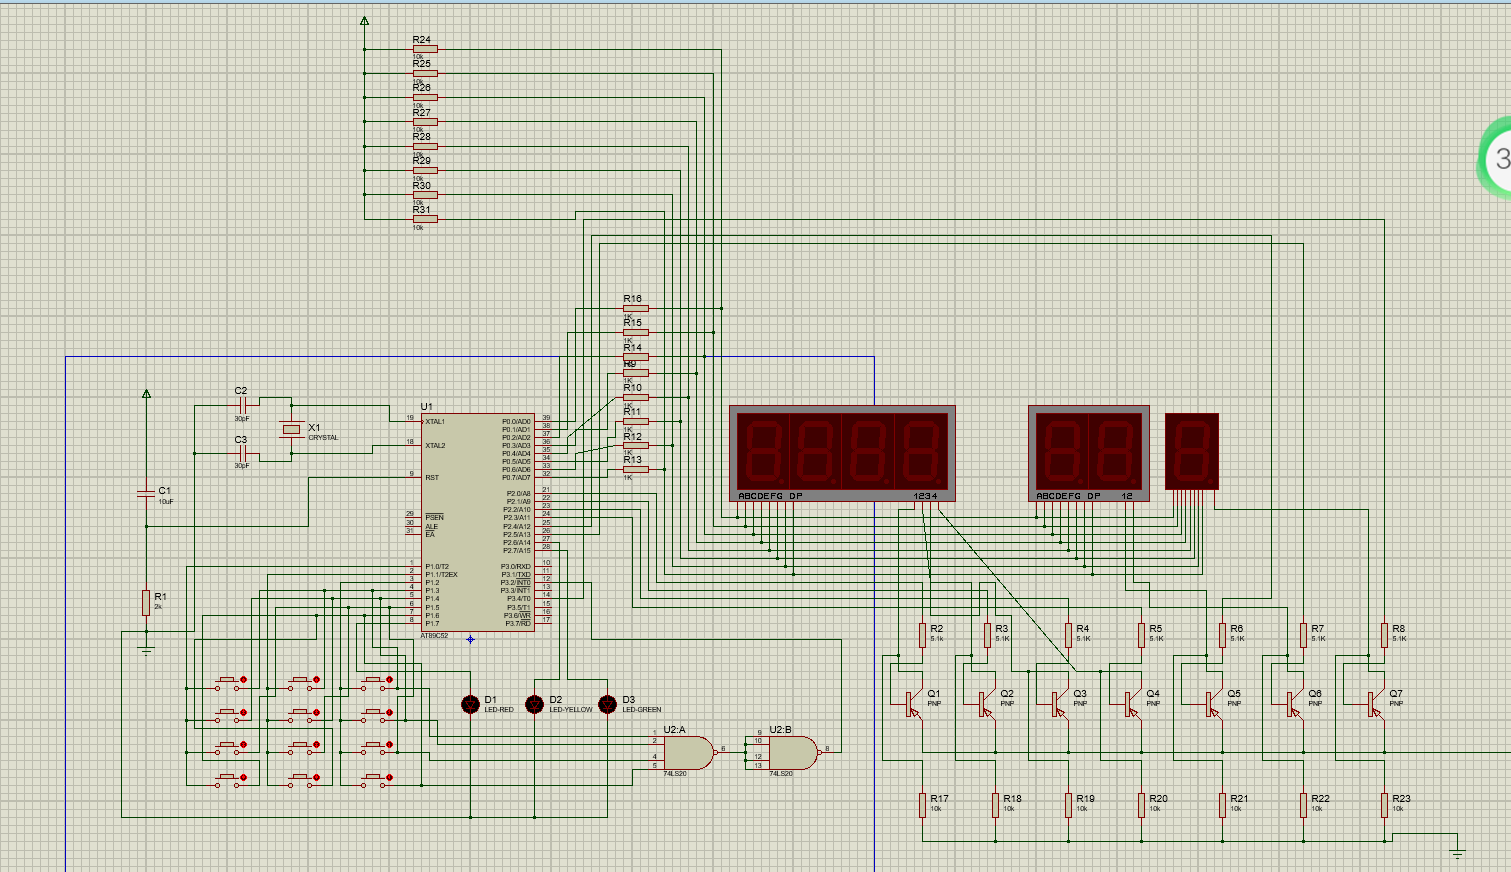
Task: Click the yellow LED D2
Action: pos(535,704)
